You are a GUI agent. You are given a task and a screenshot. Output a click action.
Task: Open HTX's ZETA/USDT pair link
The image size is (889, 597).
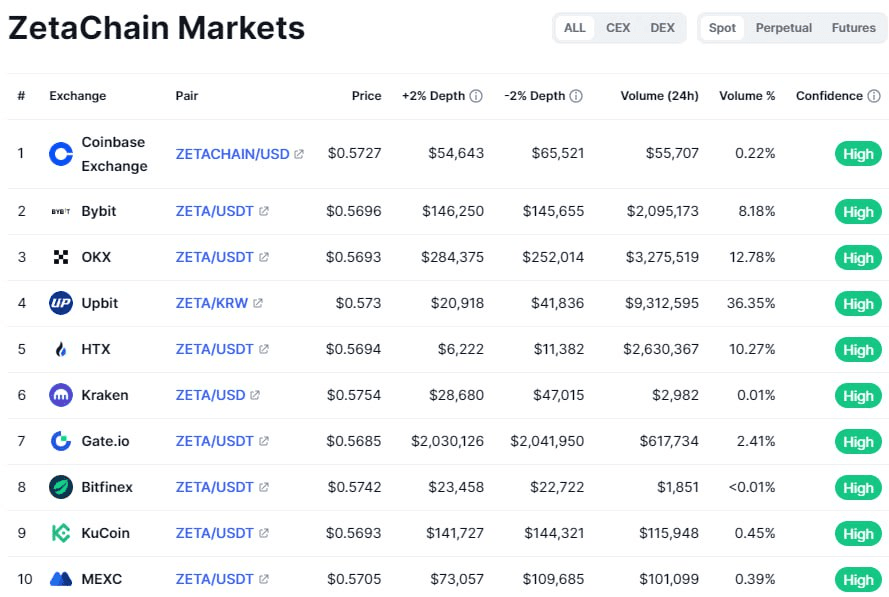(214, 349)
